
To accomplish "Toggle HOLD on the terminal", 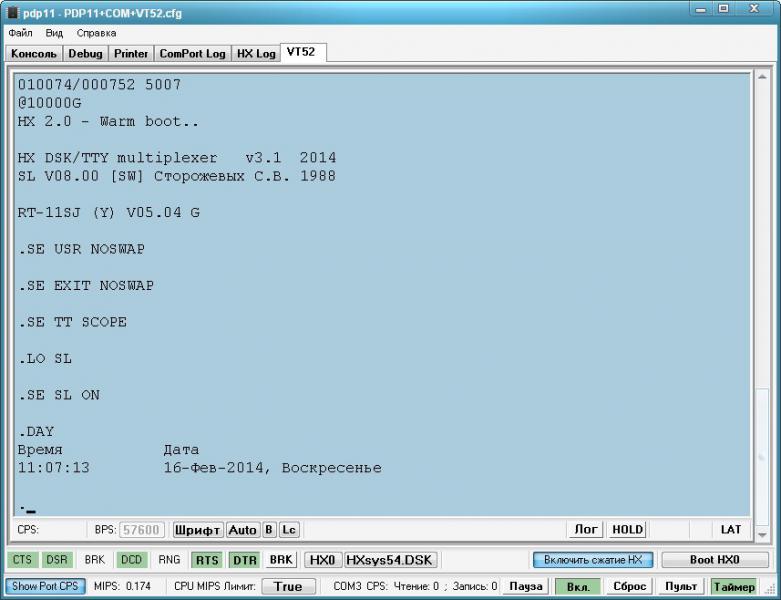I will click(x=627, y=530).
